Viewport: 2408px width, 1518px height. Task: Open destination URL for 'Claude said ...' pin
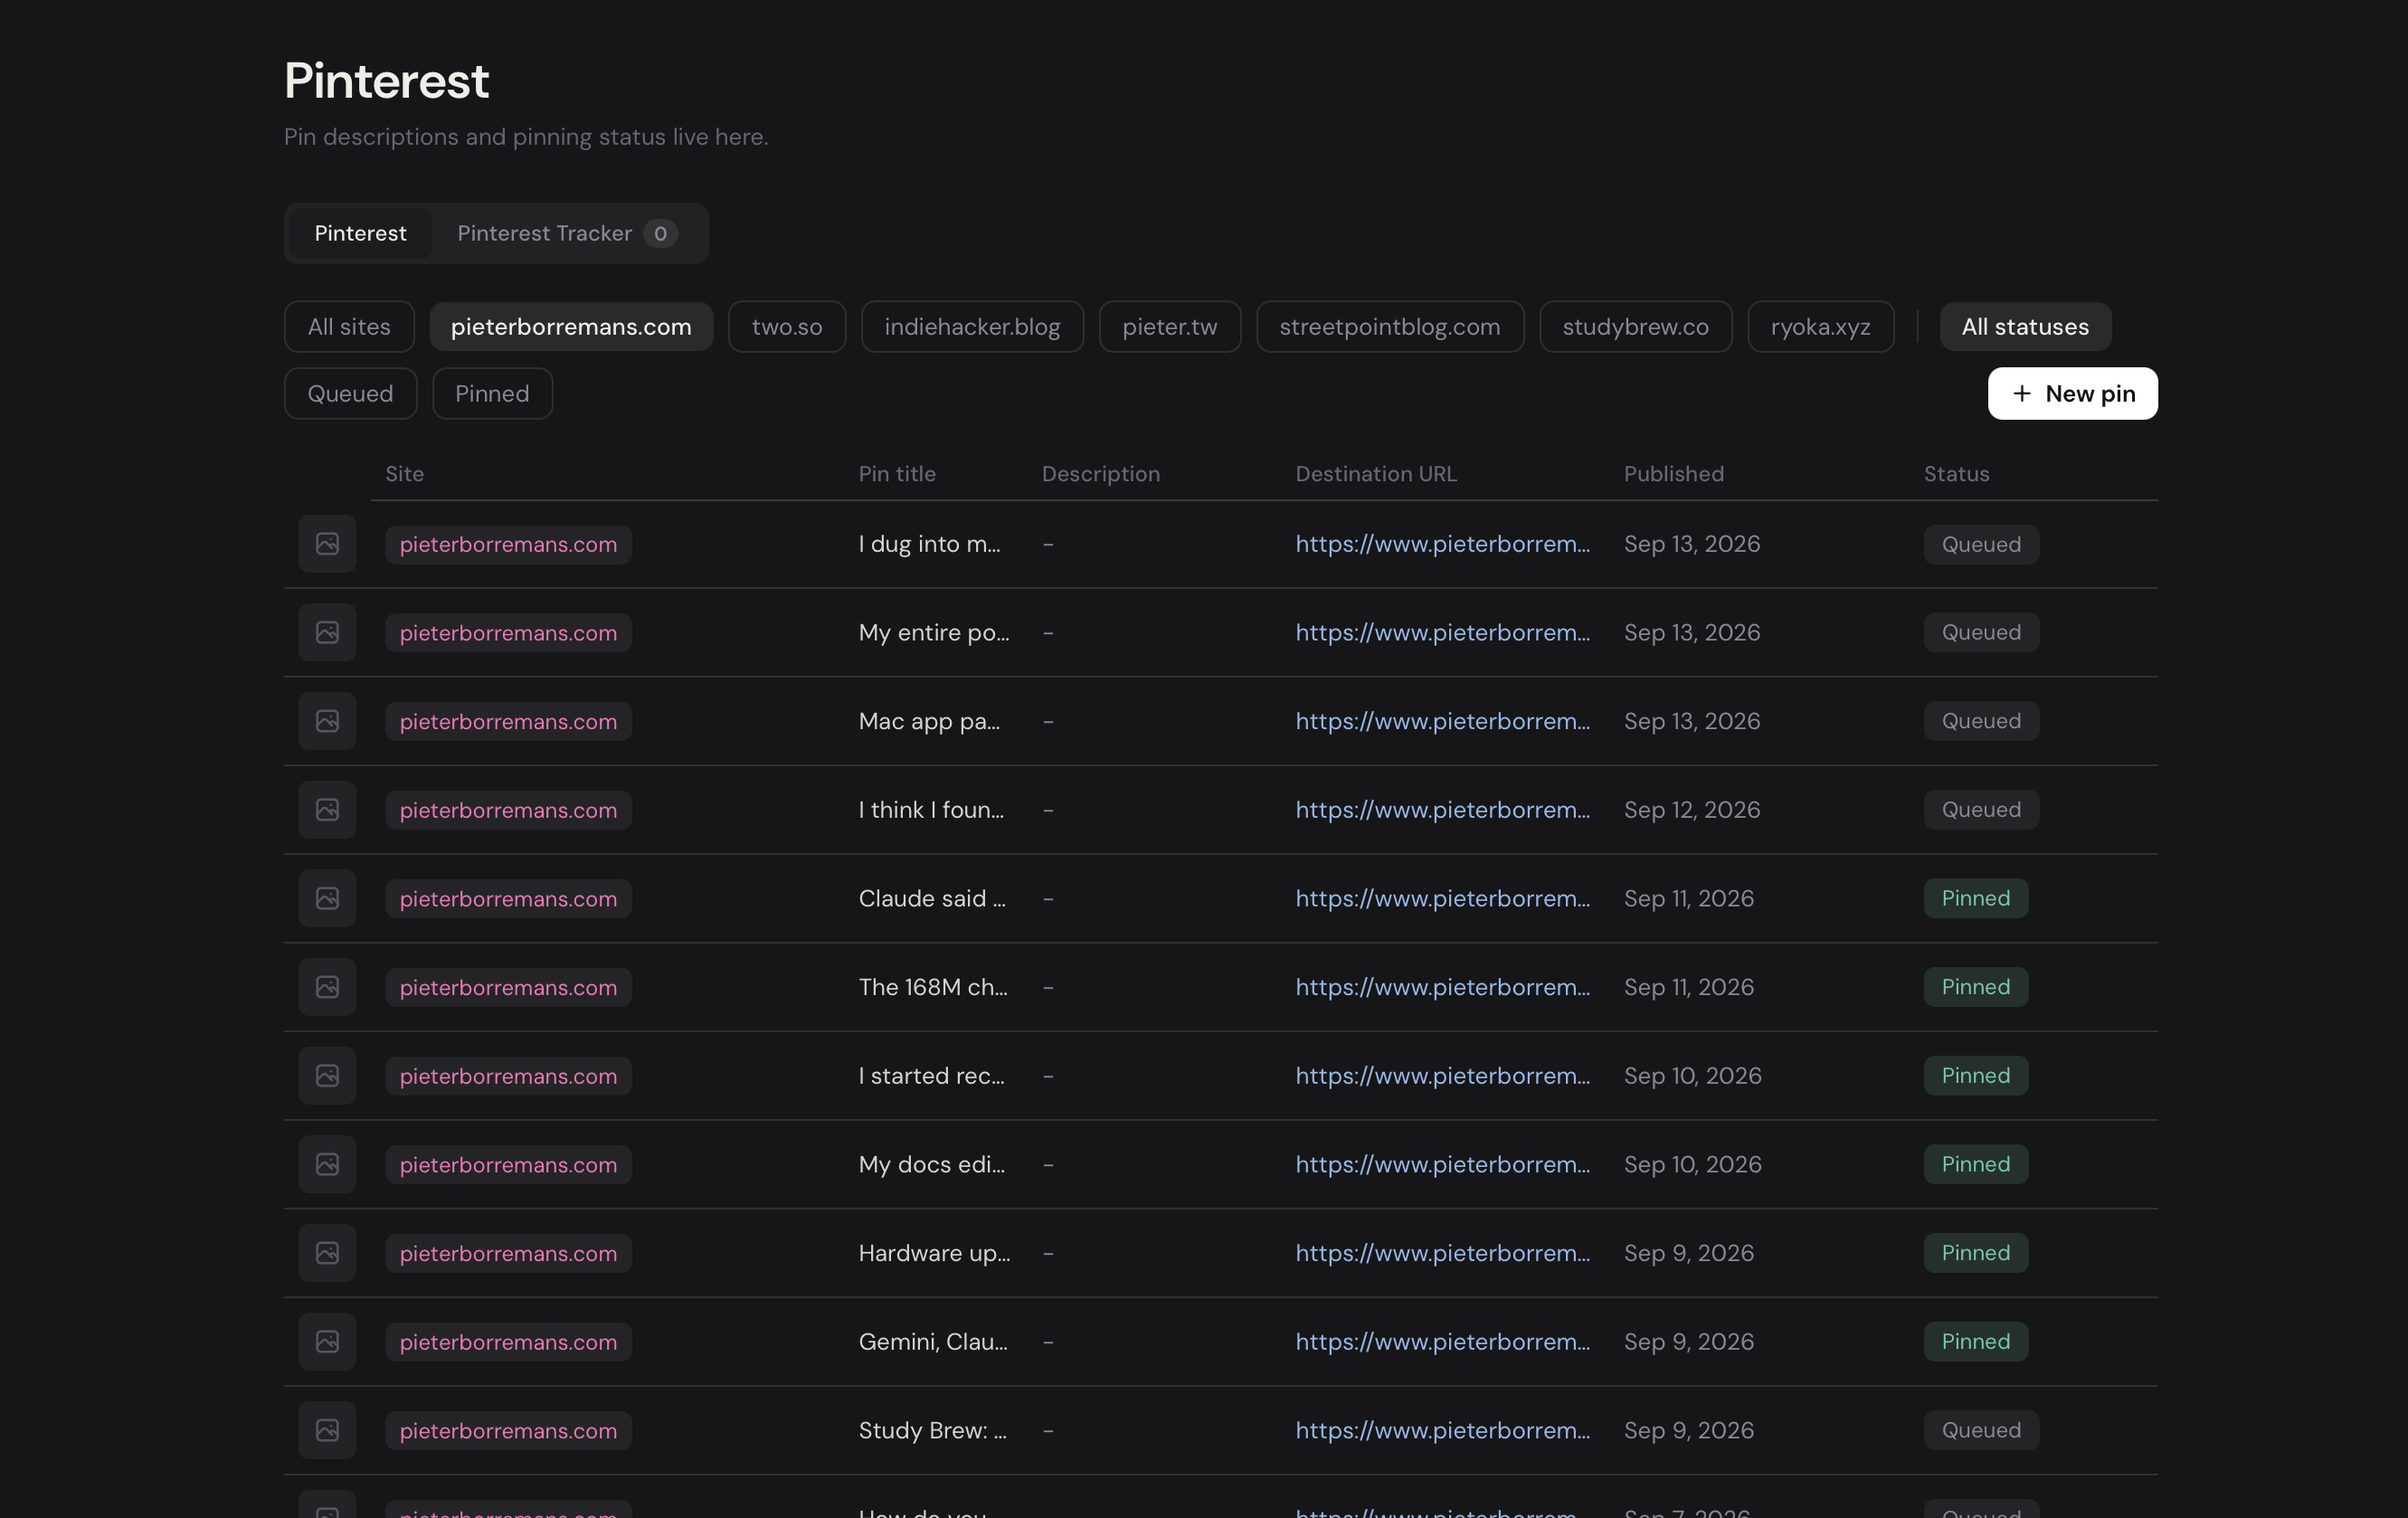1442,899
